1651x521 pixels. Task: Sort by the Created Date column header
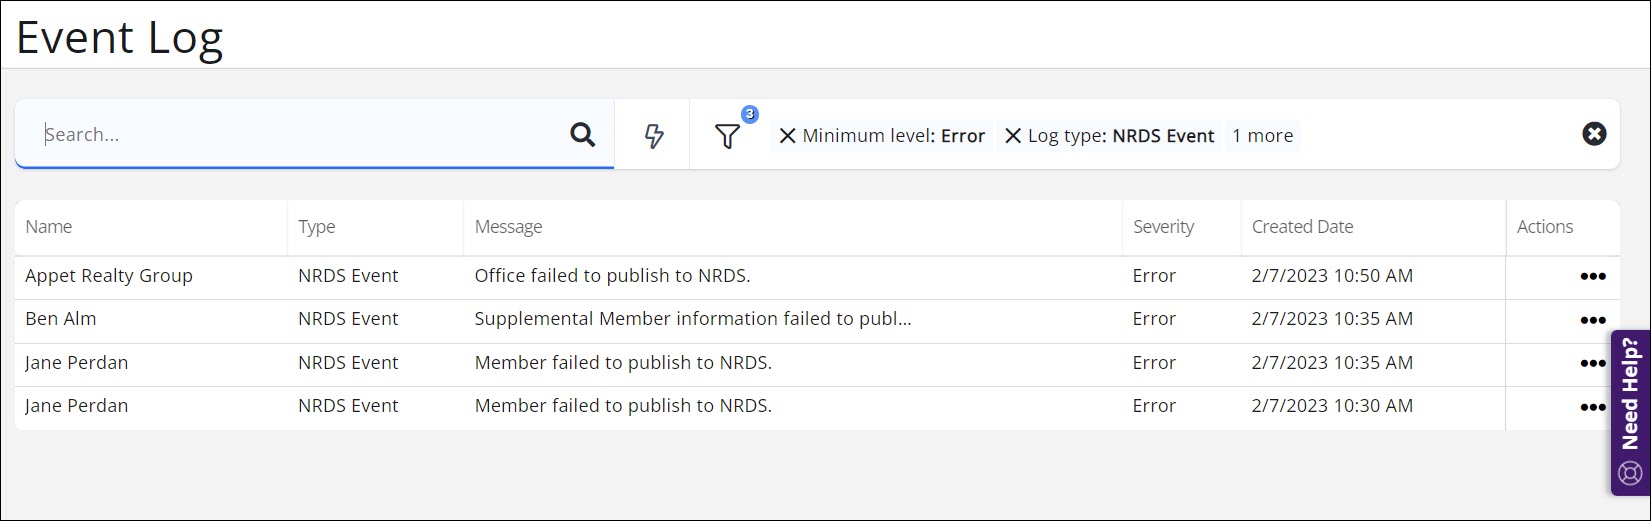tap(1302, 227)
